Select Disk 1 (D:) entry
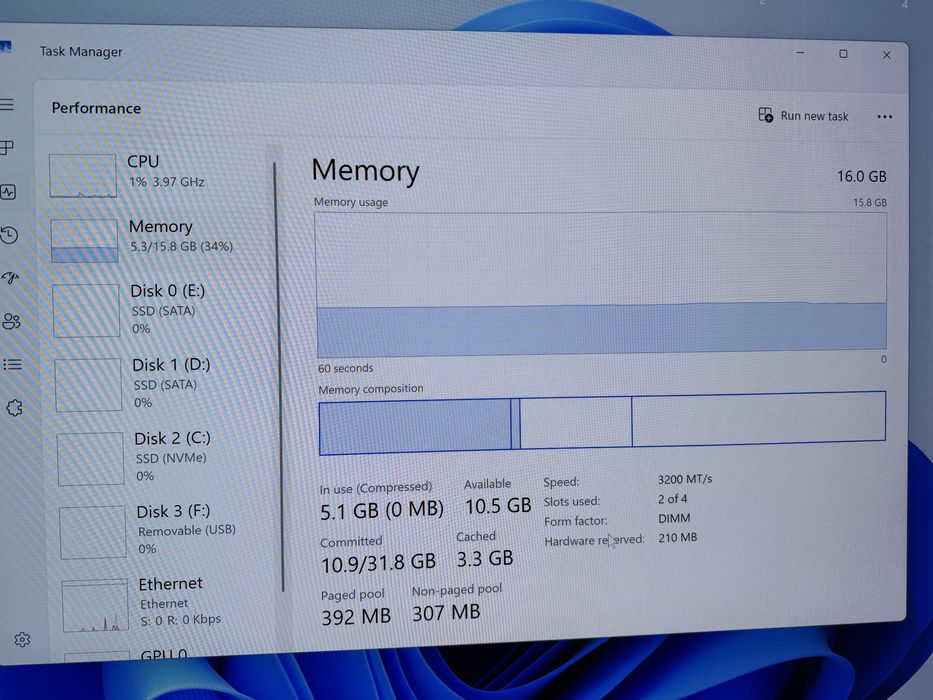Image resolution: width=933 pixels, height=700 pixels. click(x=163, y=383)
